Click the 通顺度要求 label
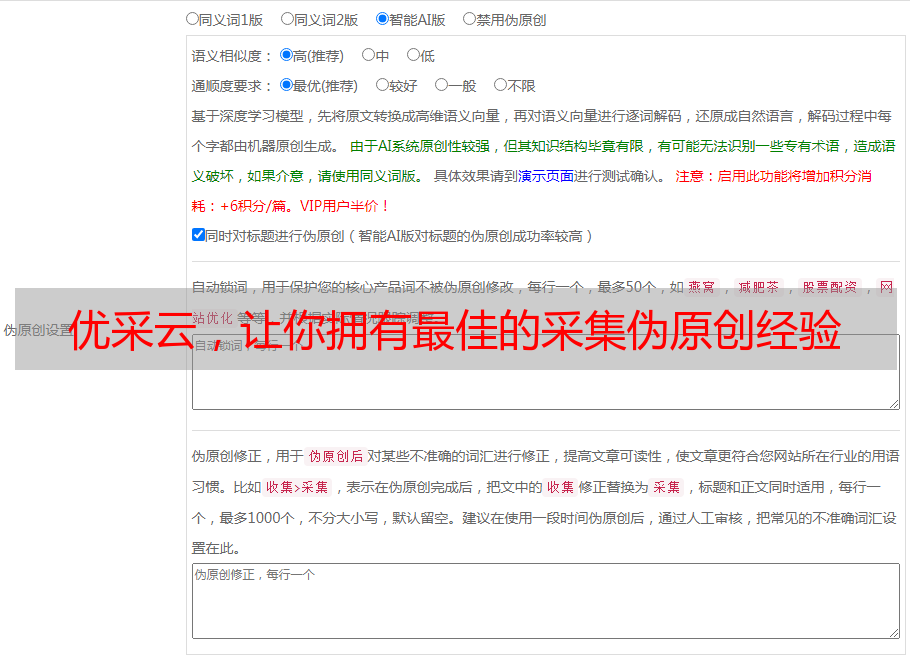 coord(232,87)
